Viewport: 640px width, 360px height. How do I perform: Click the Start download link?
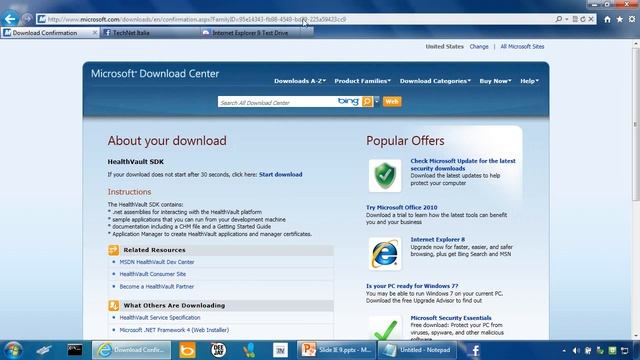(280, 174)
